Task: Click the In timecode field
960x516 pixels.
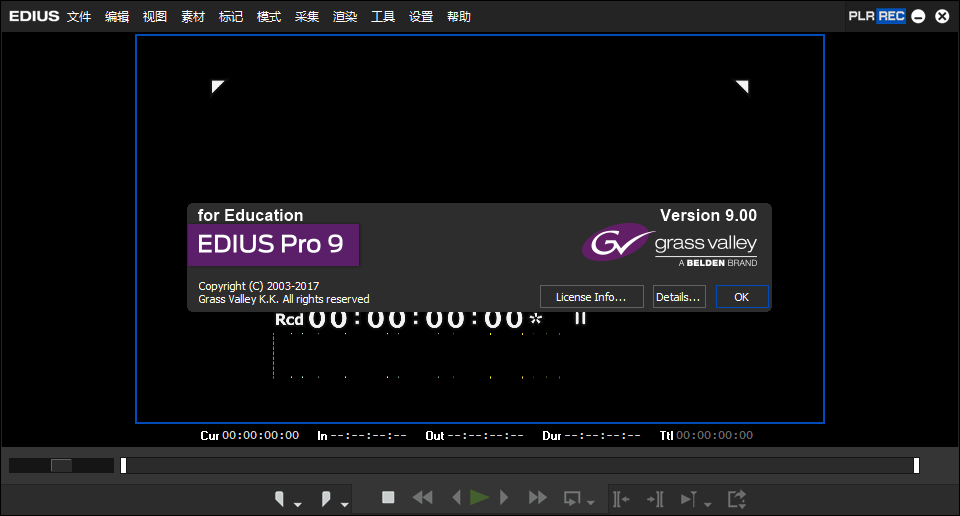Action: (x=362, y=435)
